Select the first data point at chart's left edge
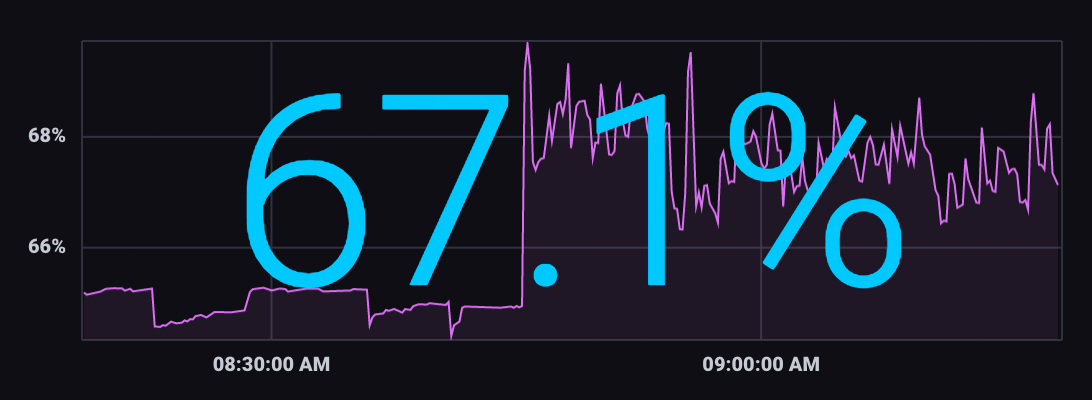 tap(84, 293)
